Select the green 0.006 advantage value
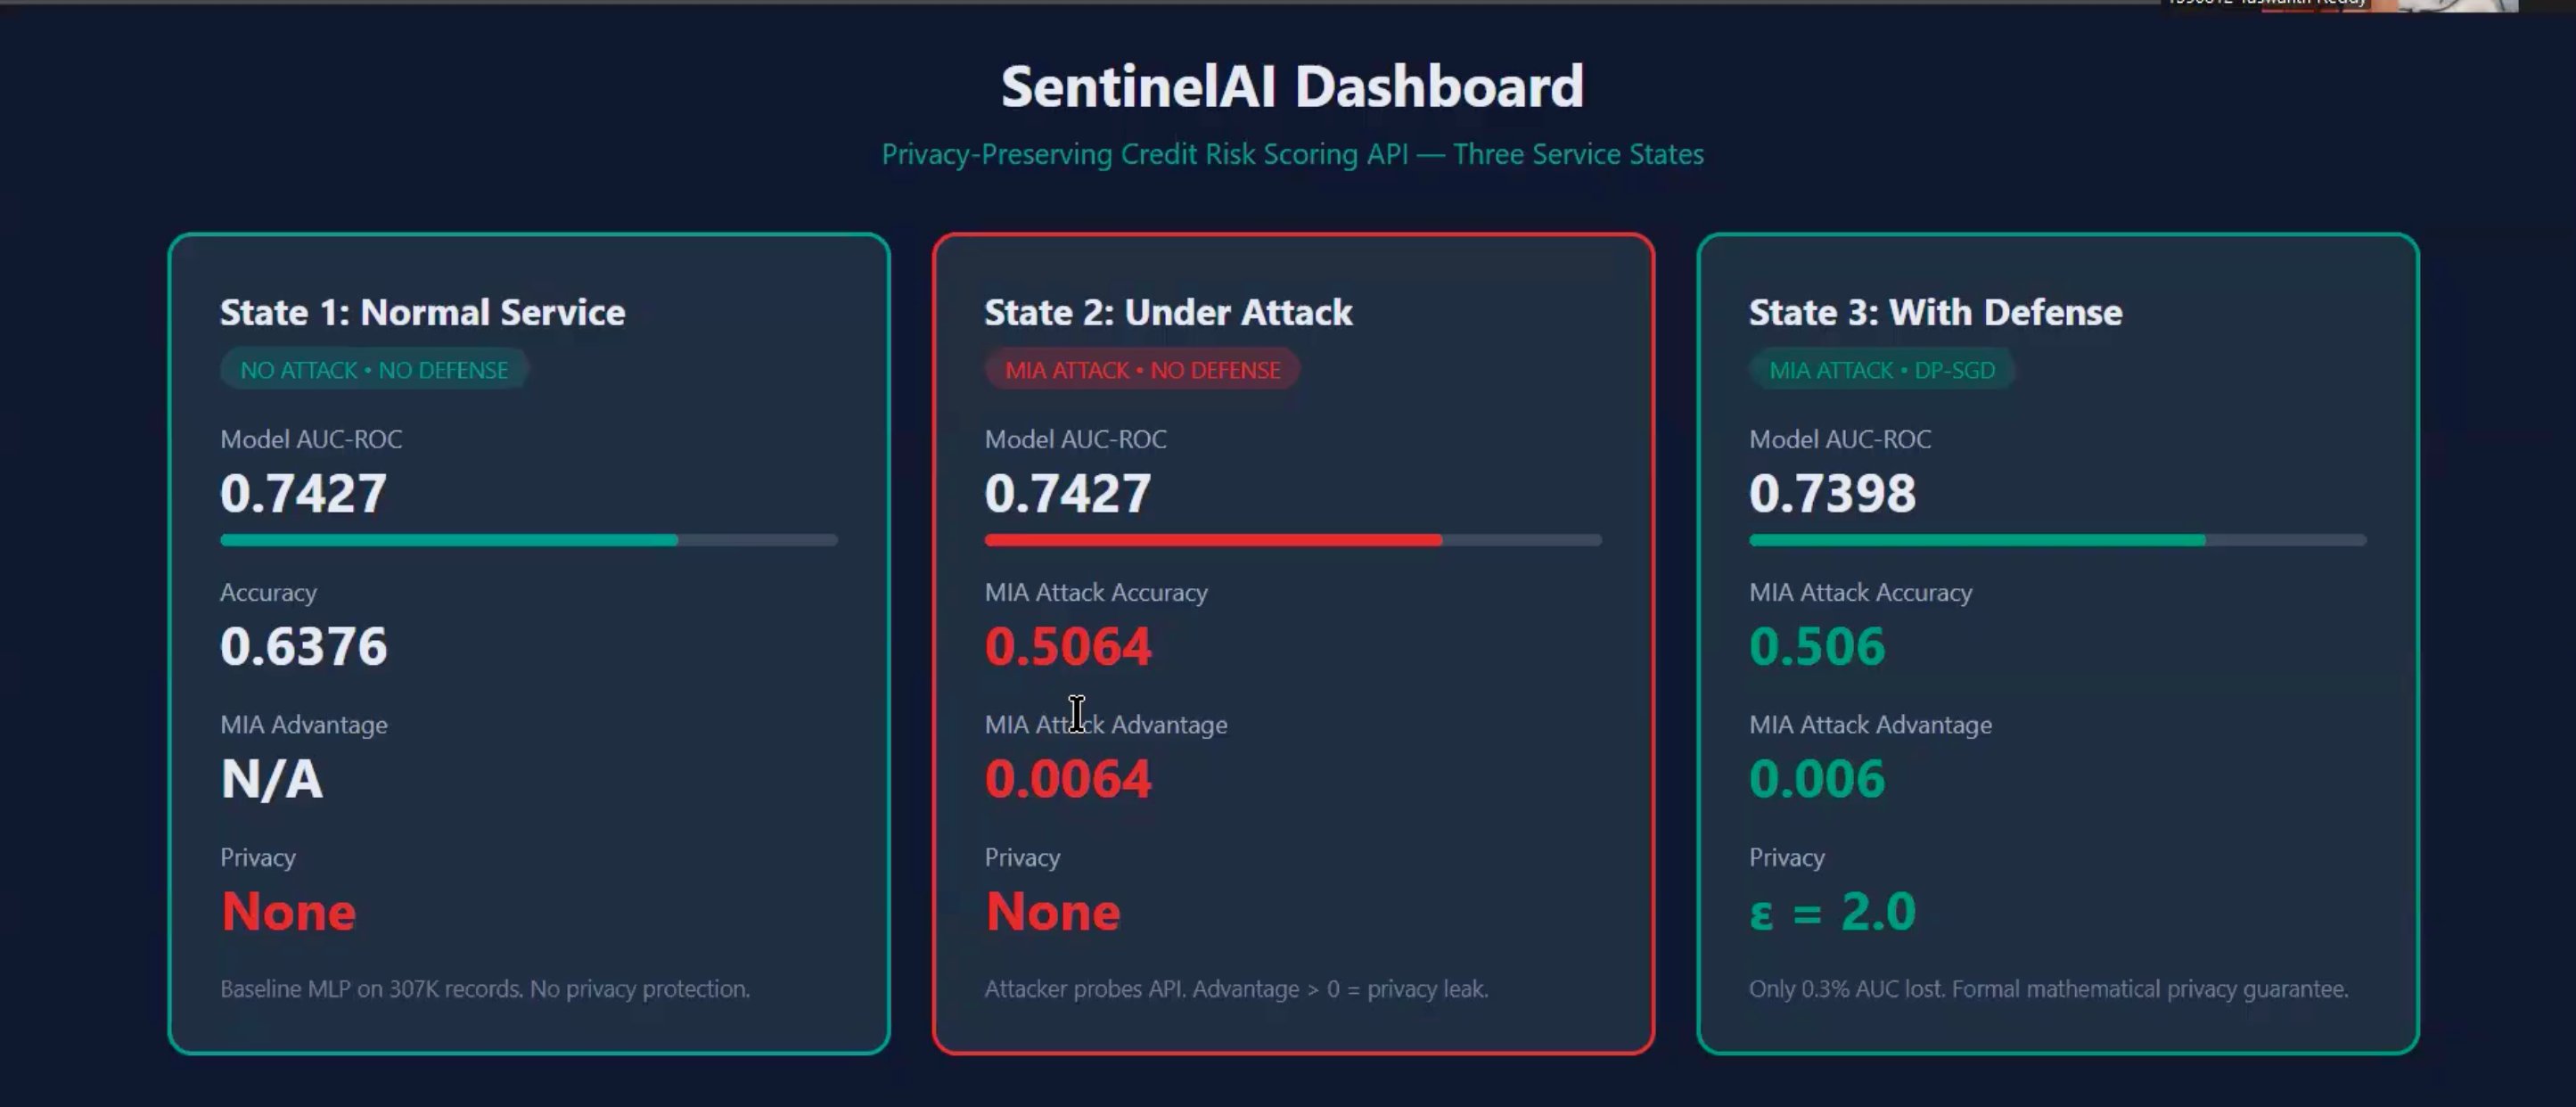 coord(1817,779)
